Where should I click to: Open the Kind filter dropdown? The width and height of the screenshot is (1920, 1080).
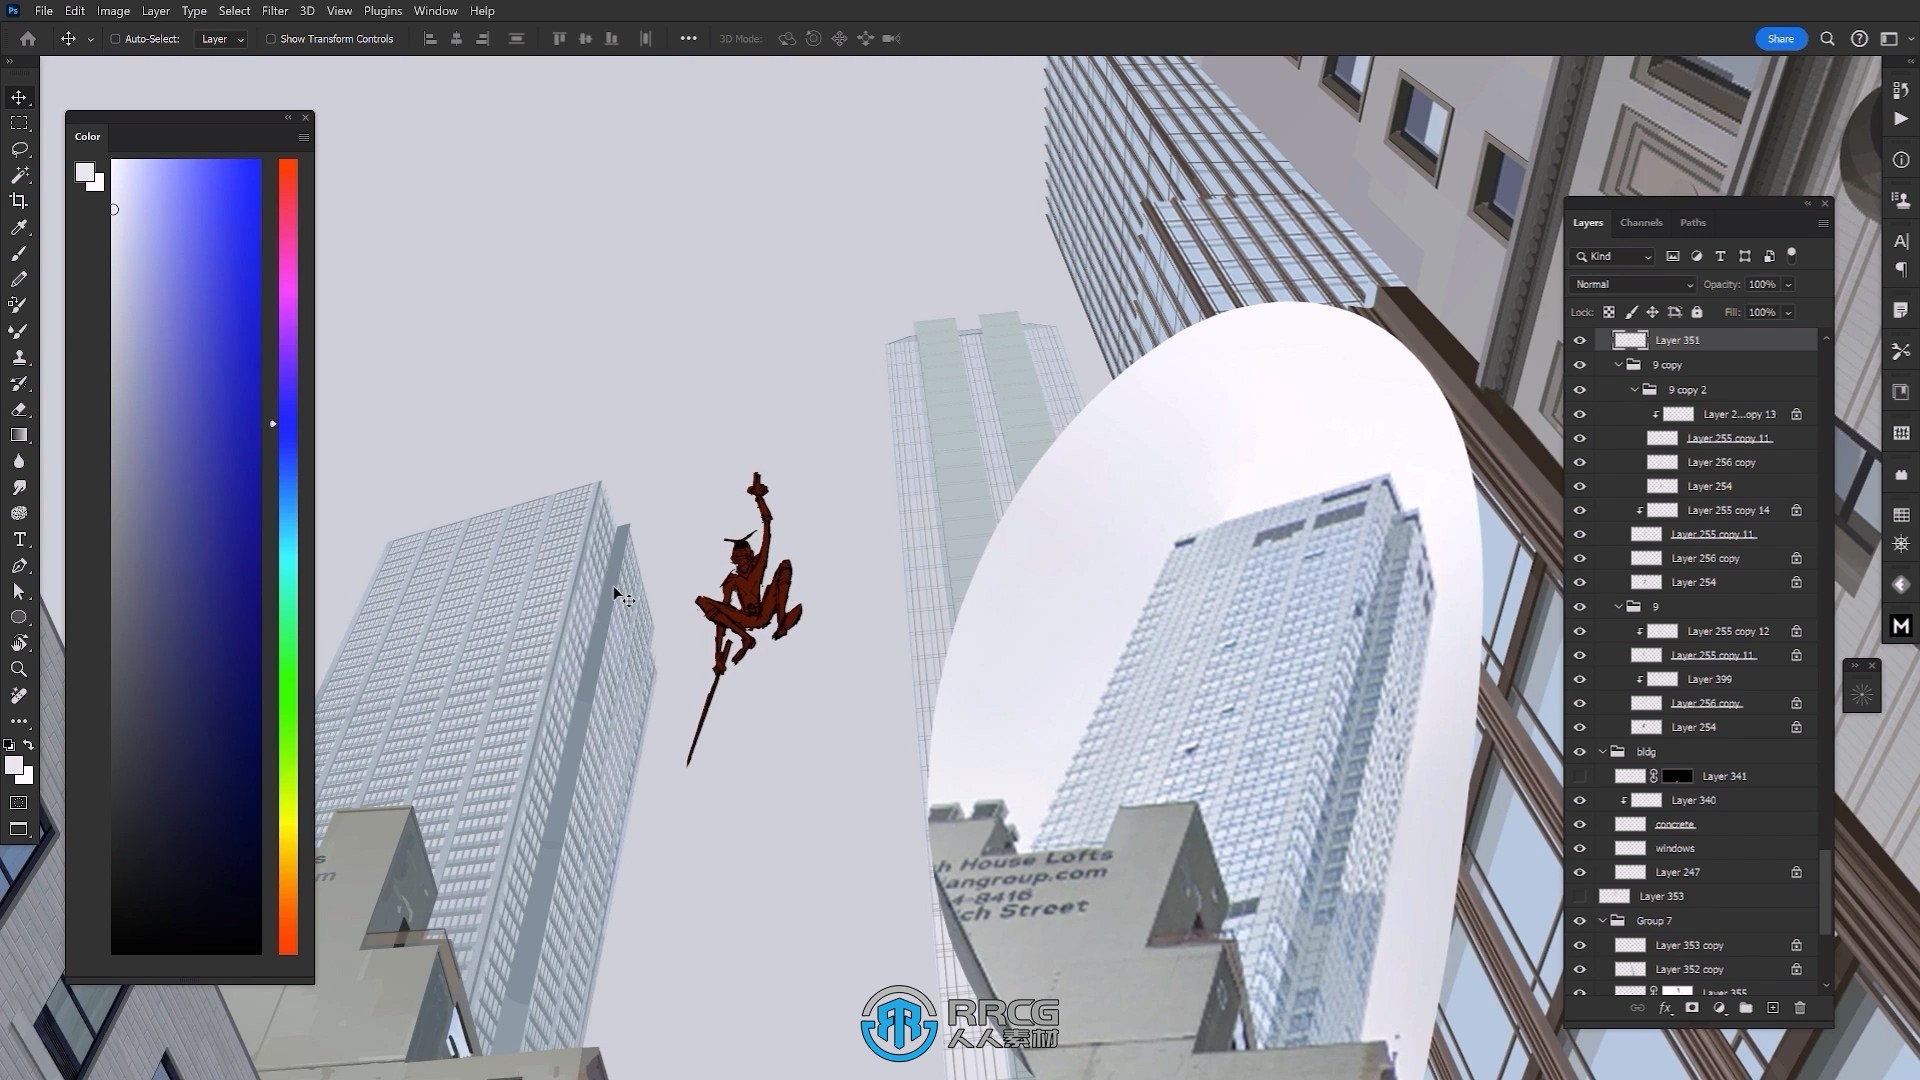pyautogui.click(x=1613, y=256)
